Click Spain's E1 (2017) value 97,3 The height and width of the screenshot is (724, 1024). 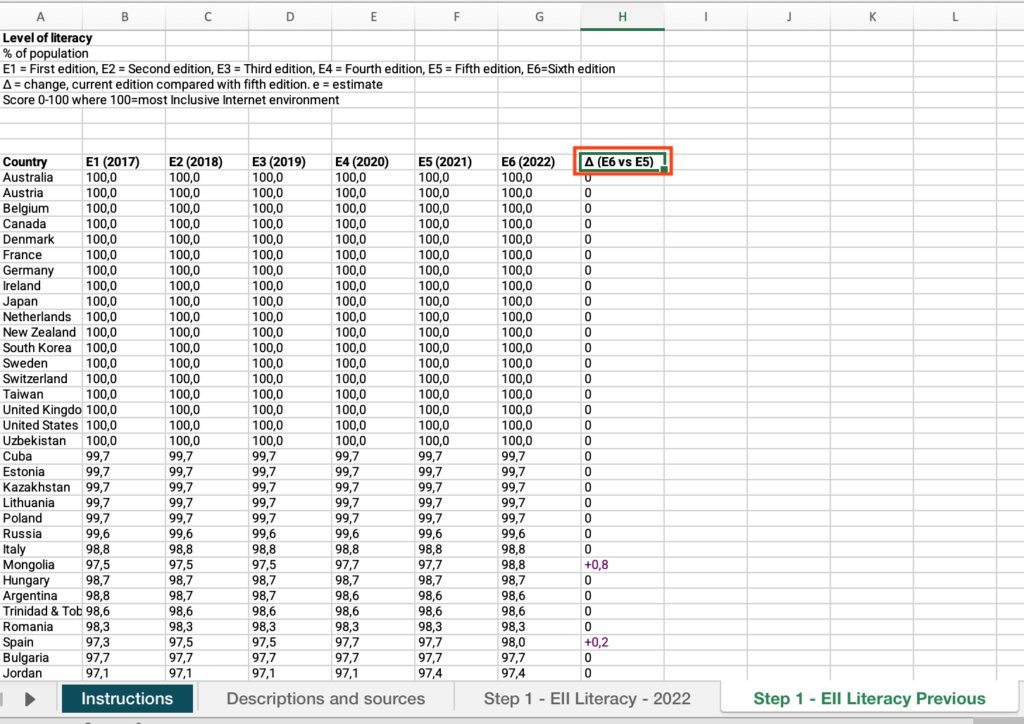pyautogui.click(x=124, y=642)
